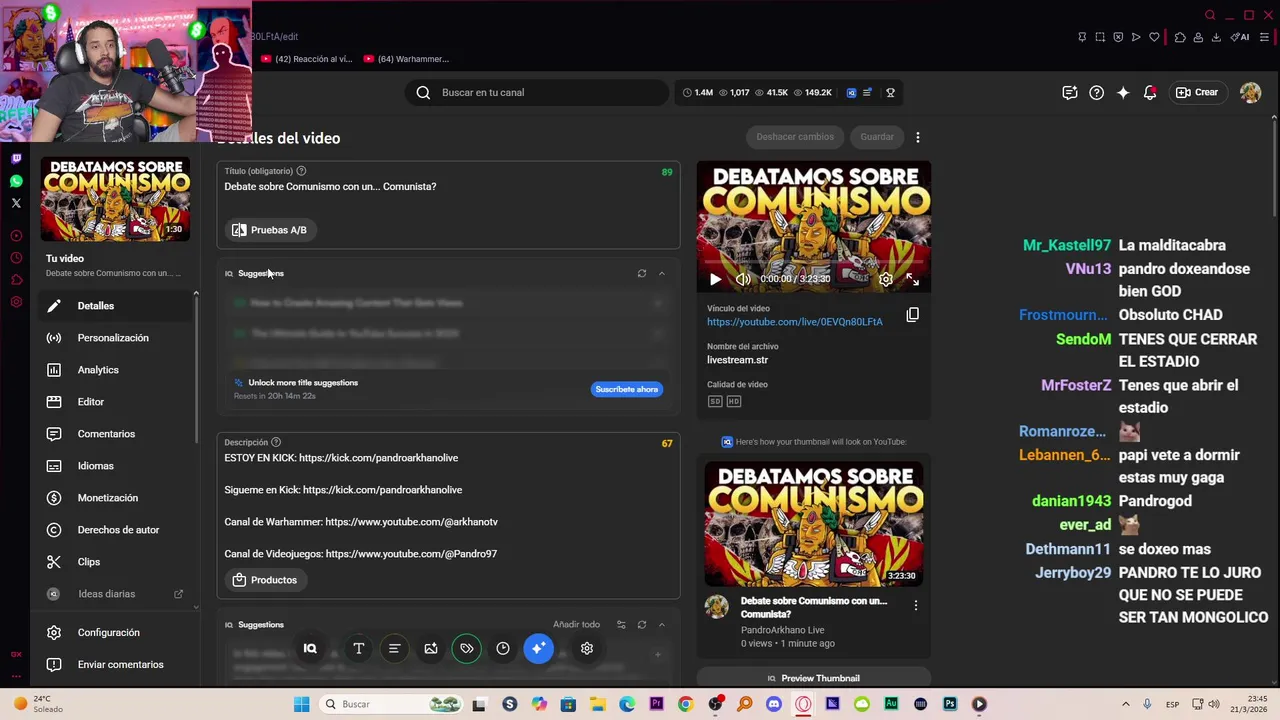1280x720 pixels.
Task: Open the account avatar menu
Action: coord(1250,92)
